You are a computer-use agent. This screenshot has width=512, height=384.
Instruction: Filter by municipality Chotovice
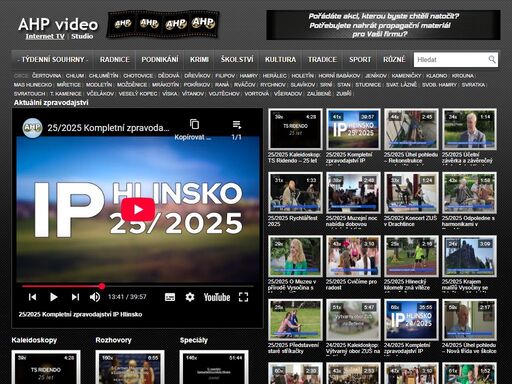tap(138, 76)
